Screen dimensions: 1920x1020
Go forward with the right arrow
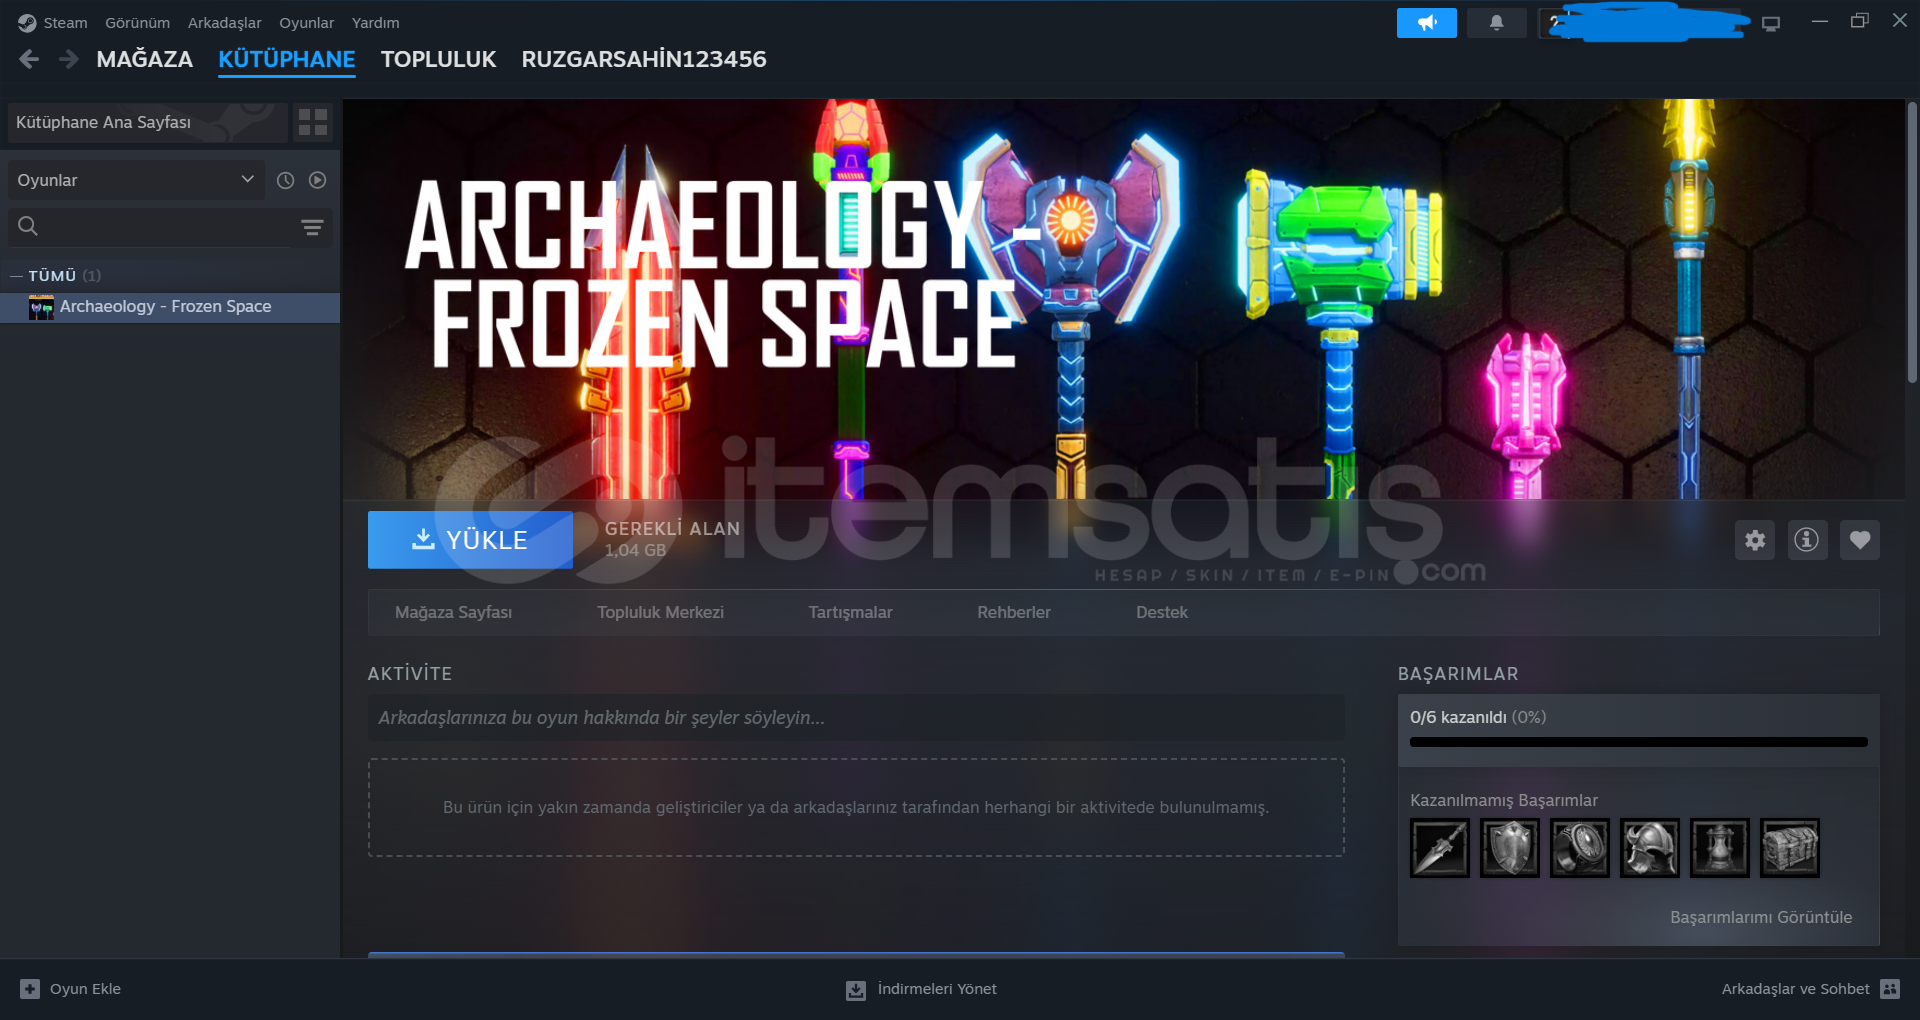(68, 59)
